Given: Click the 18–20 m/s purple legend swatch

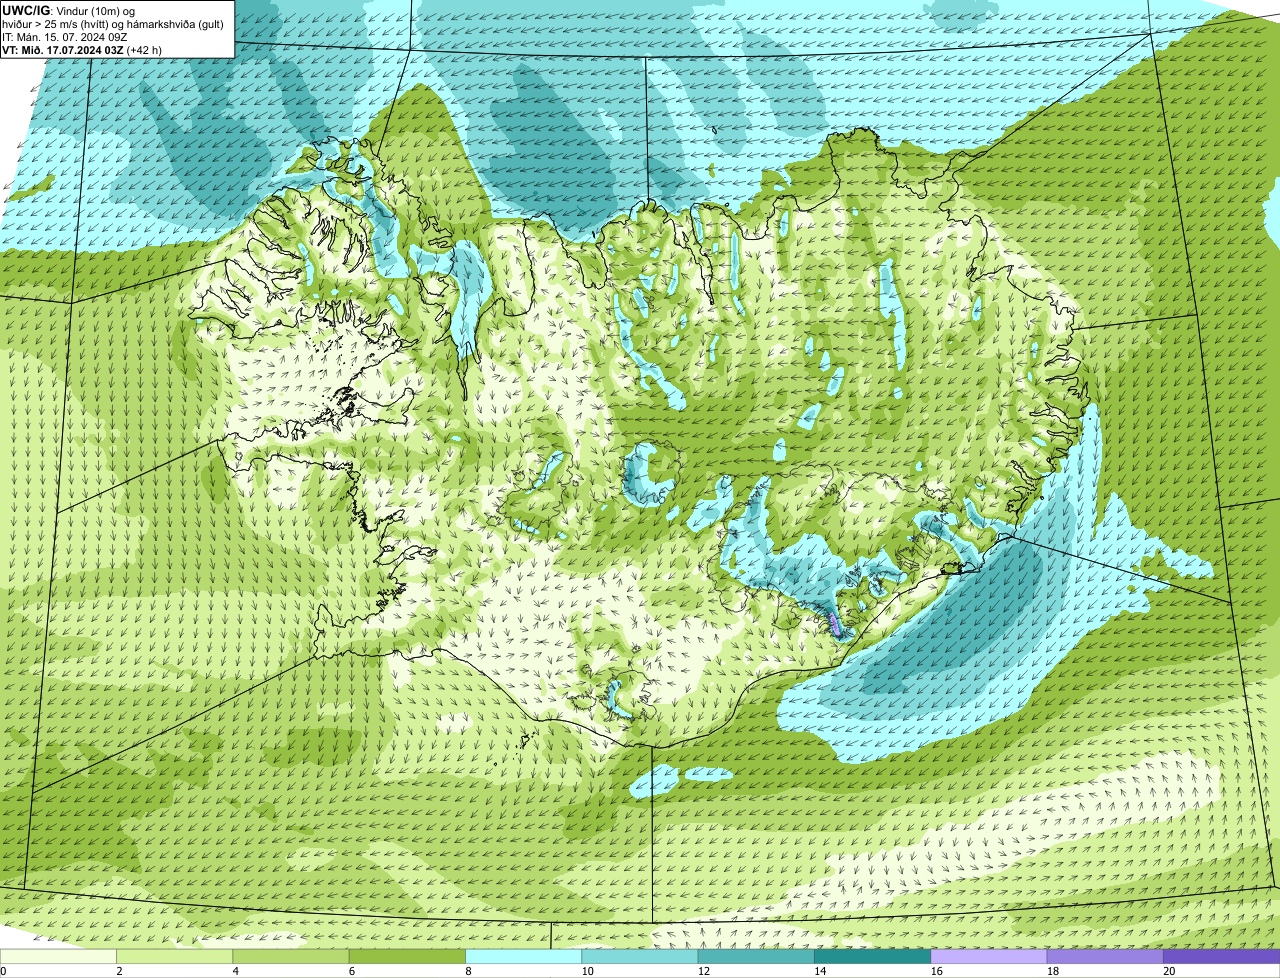Looking at the screenshot, I should [1105, 957].
